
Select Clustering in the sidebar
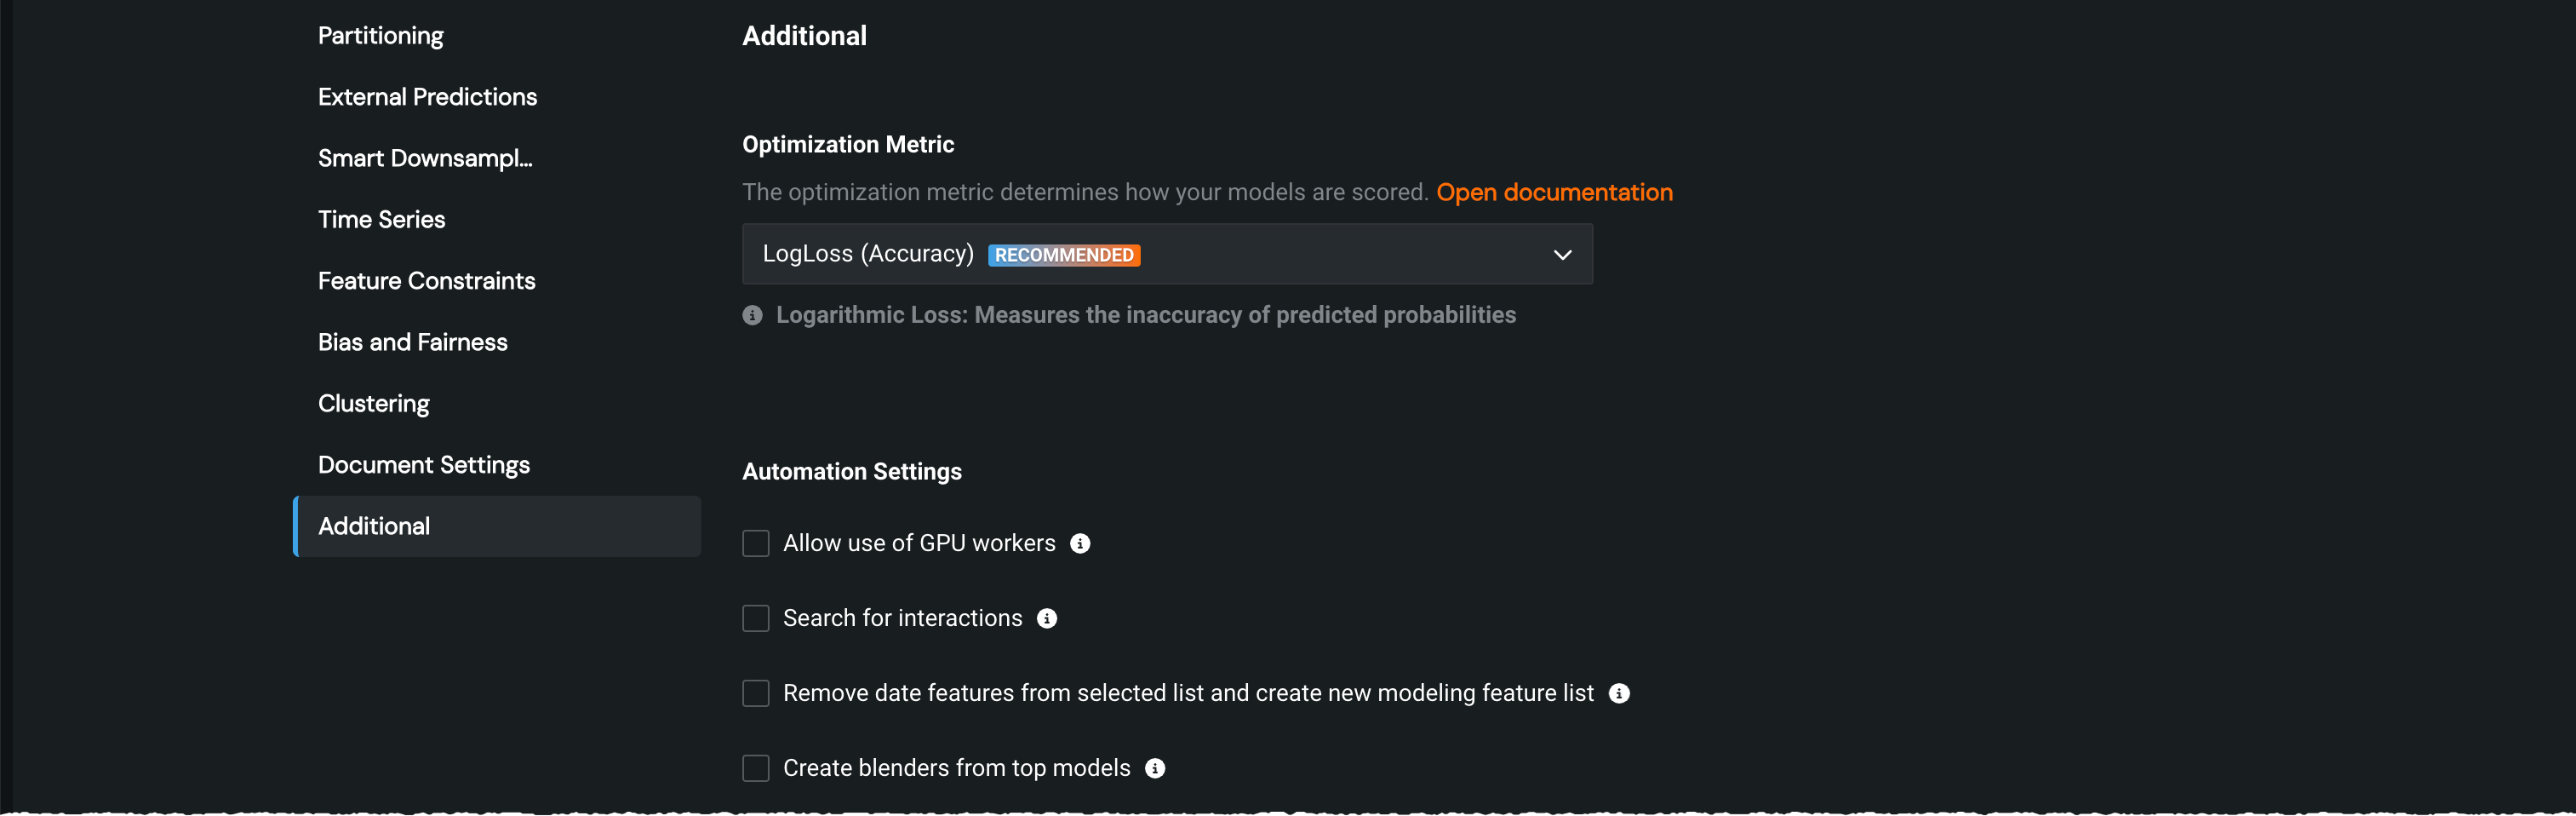[x=373, y=404]
